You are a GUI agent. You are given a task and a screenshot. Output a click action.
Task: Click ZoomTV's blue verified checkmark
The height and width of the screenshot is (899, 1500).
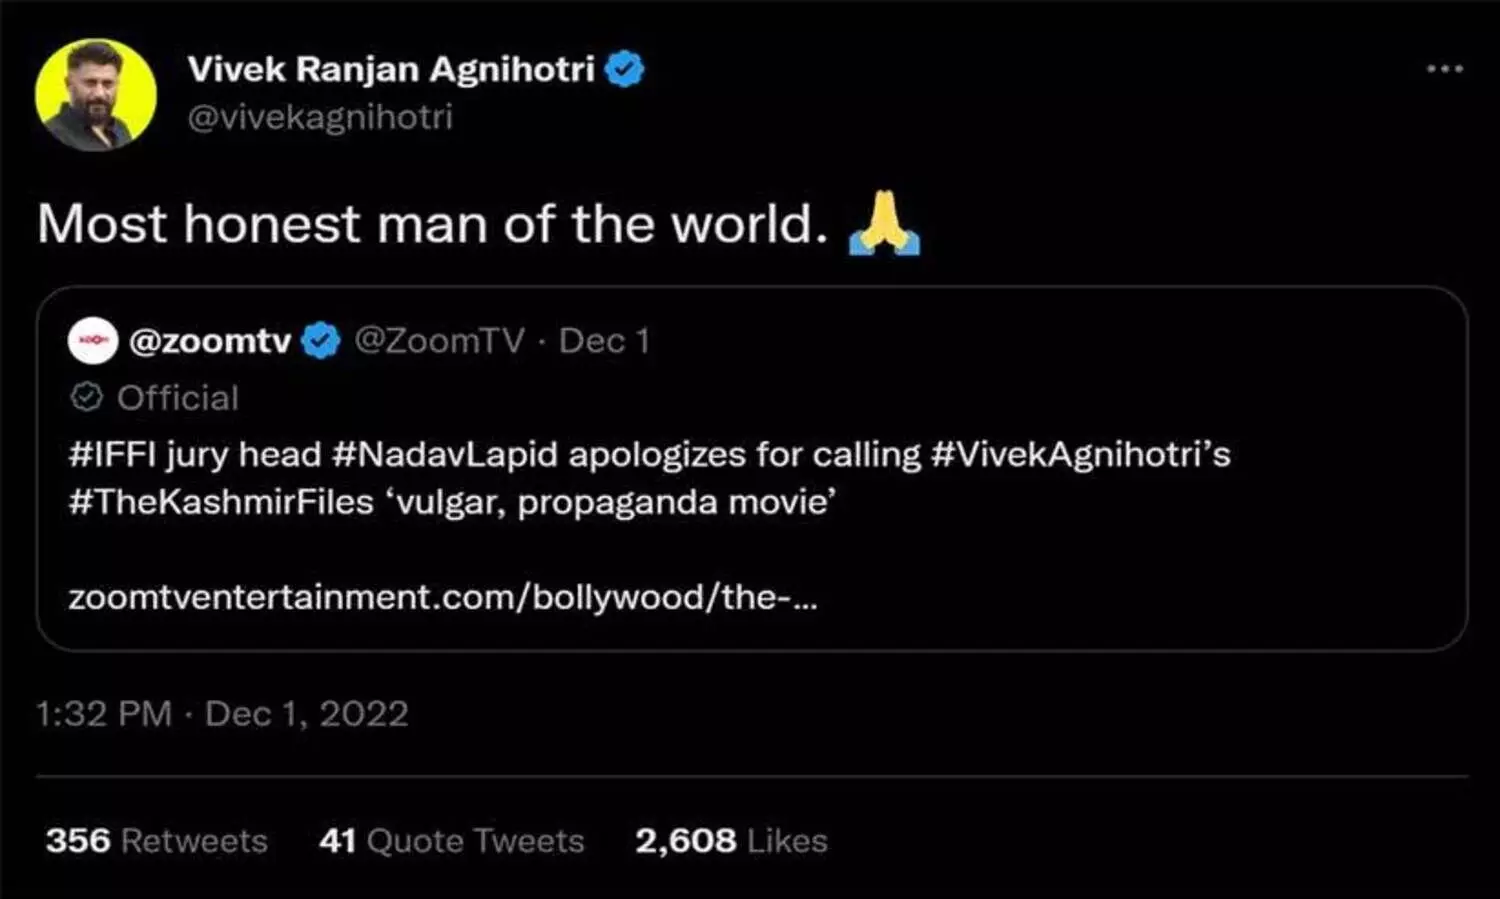(x=319, y=340)
